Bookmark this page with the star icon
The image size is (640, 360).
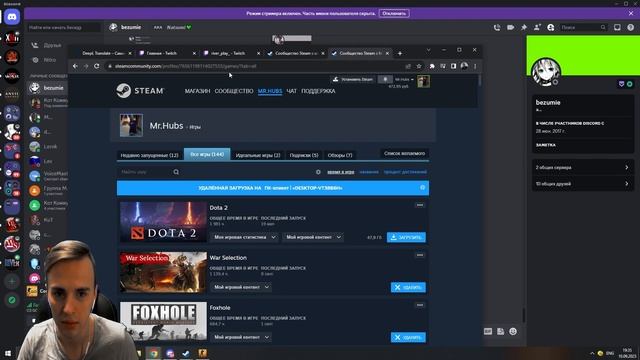point(419,66)
